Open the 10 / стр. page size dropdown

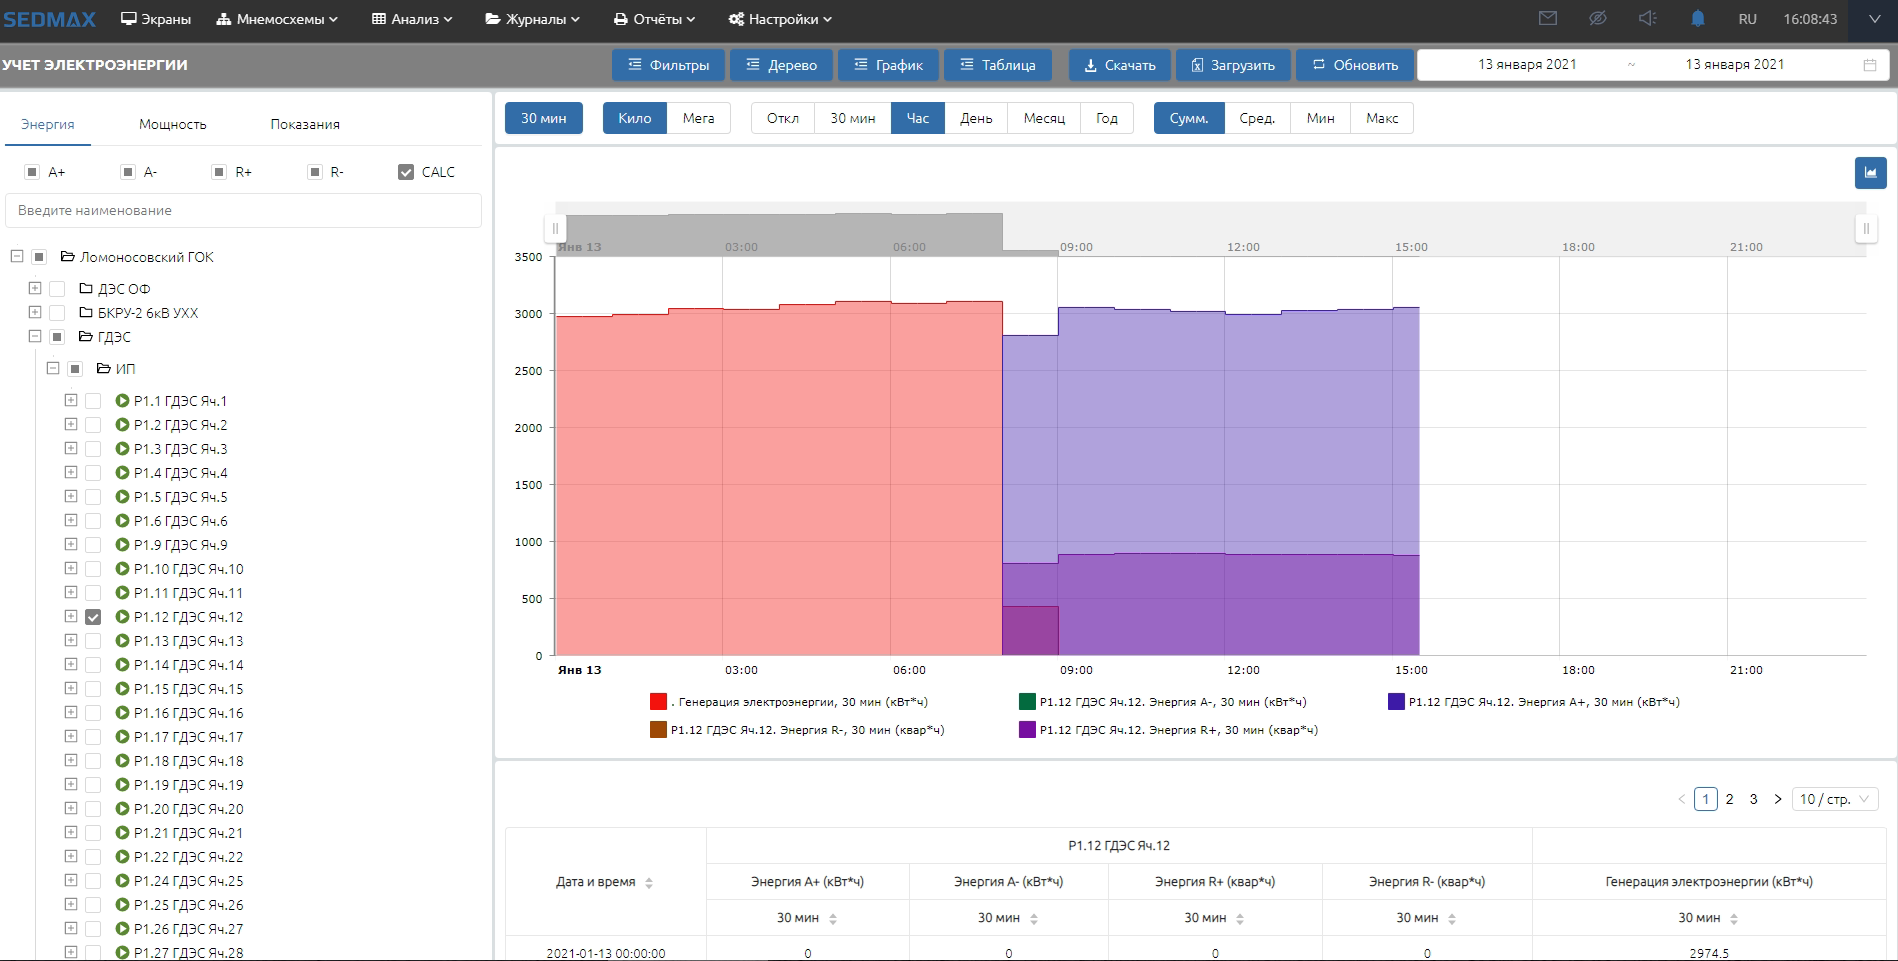[x=1835, y=799]
